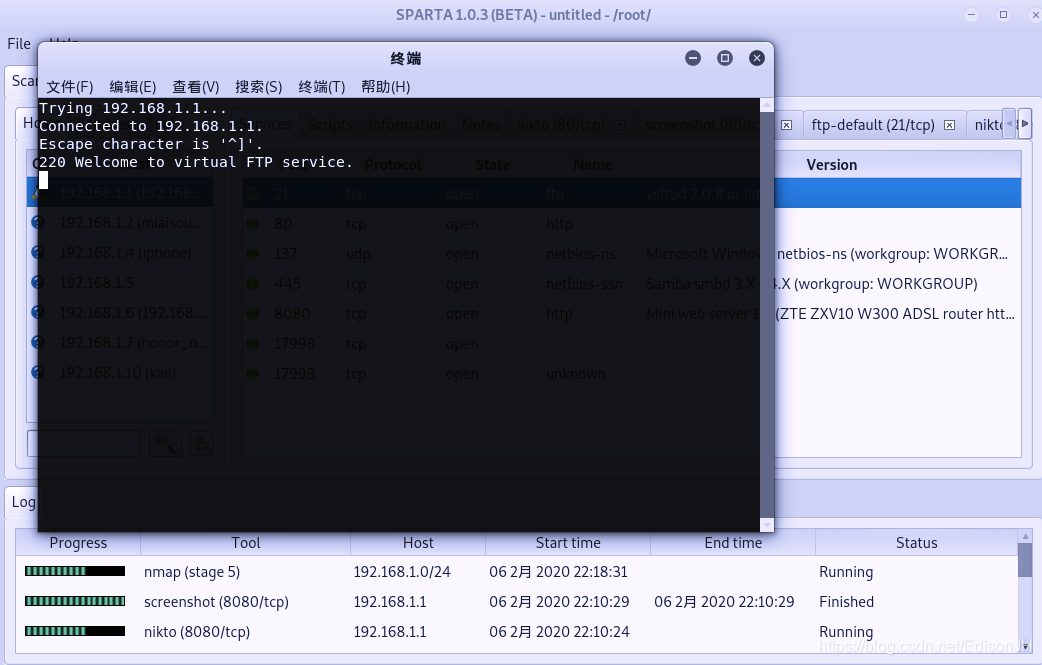Image resolution: width=1042 pixels, height=665 pixels.
Task: Maximize the SPARTA window
Action: coord(1003,15)
